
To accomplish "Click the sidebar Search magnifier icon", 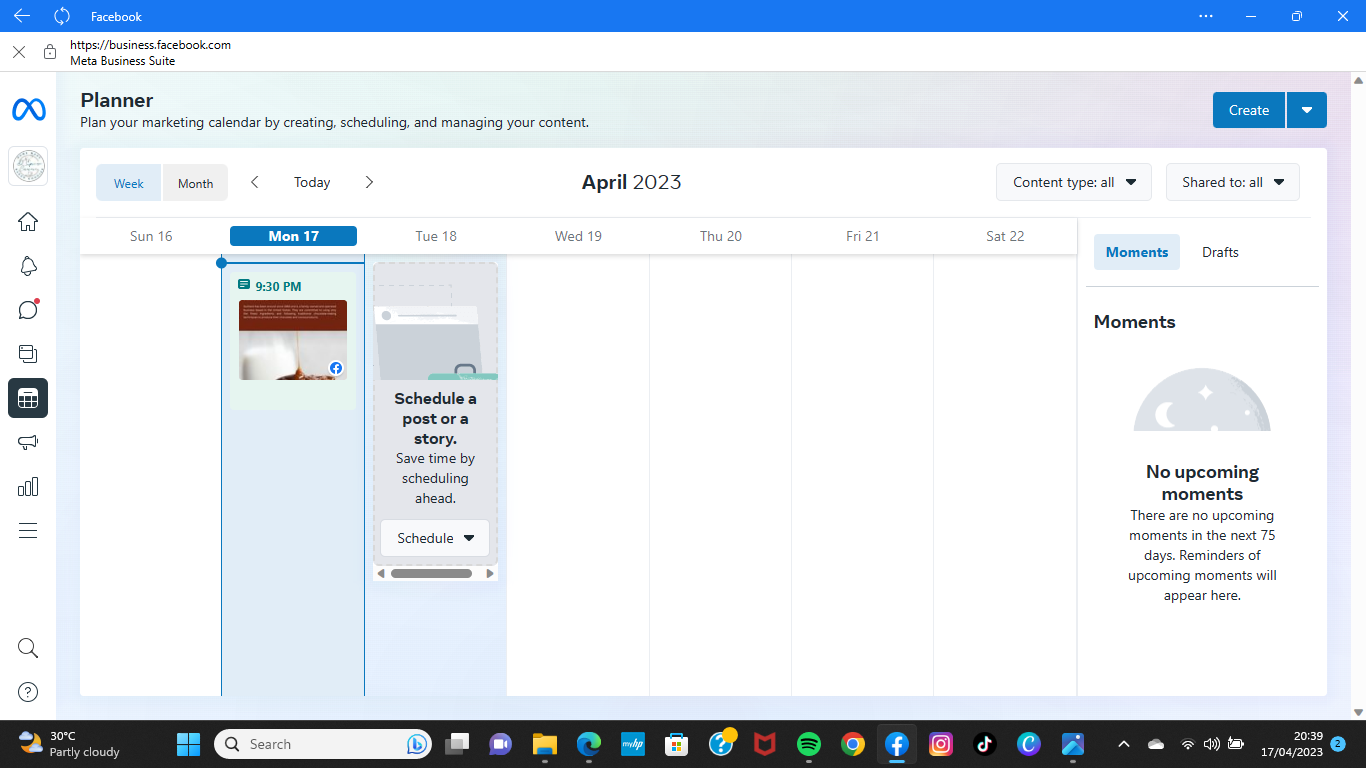I will (x=28, y=648).
